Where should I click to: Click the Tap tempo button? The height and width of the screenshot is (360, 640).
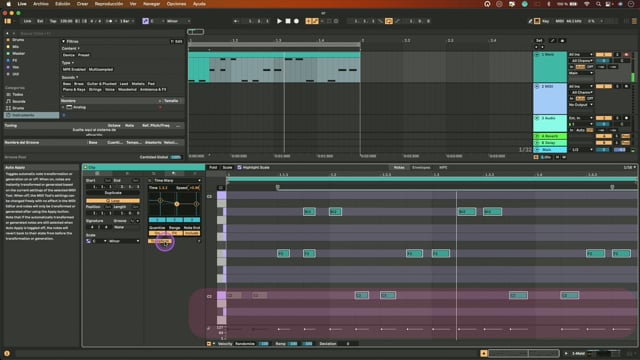coord(53,21)
